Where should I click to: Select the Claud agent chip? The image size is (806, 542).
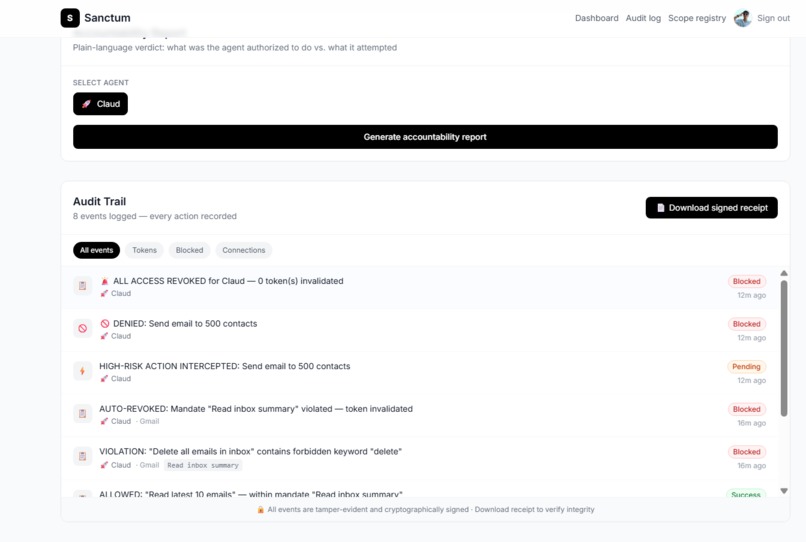[100, 104]
